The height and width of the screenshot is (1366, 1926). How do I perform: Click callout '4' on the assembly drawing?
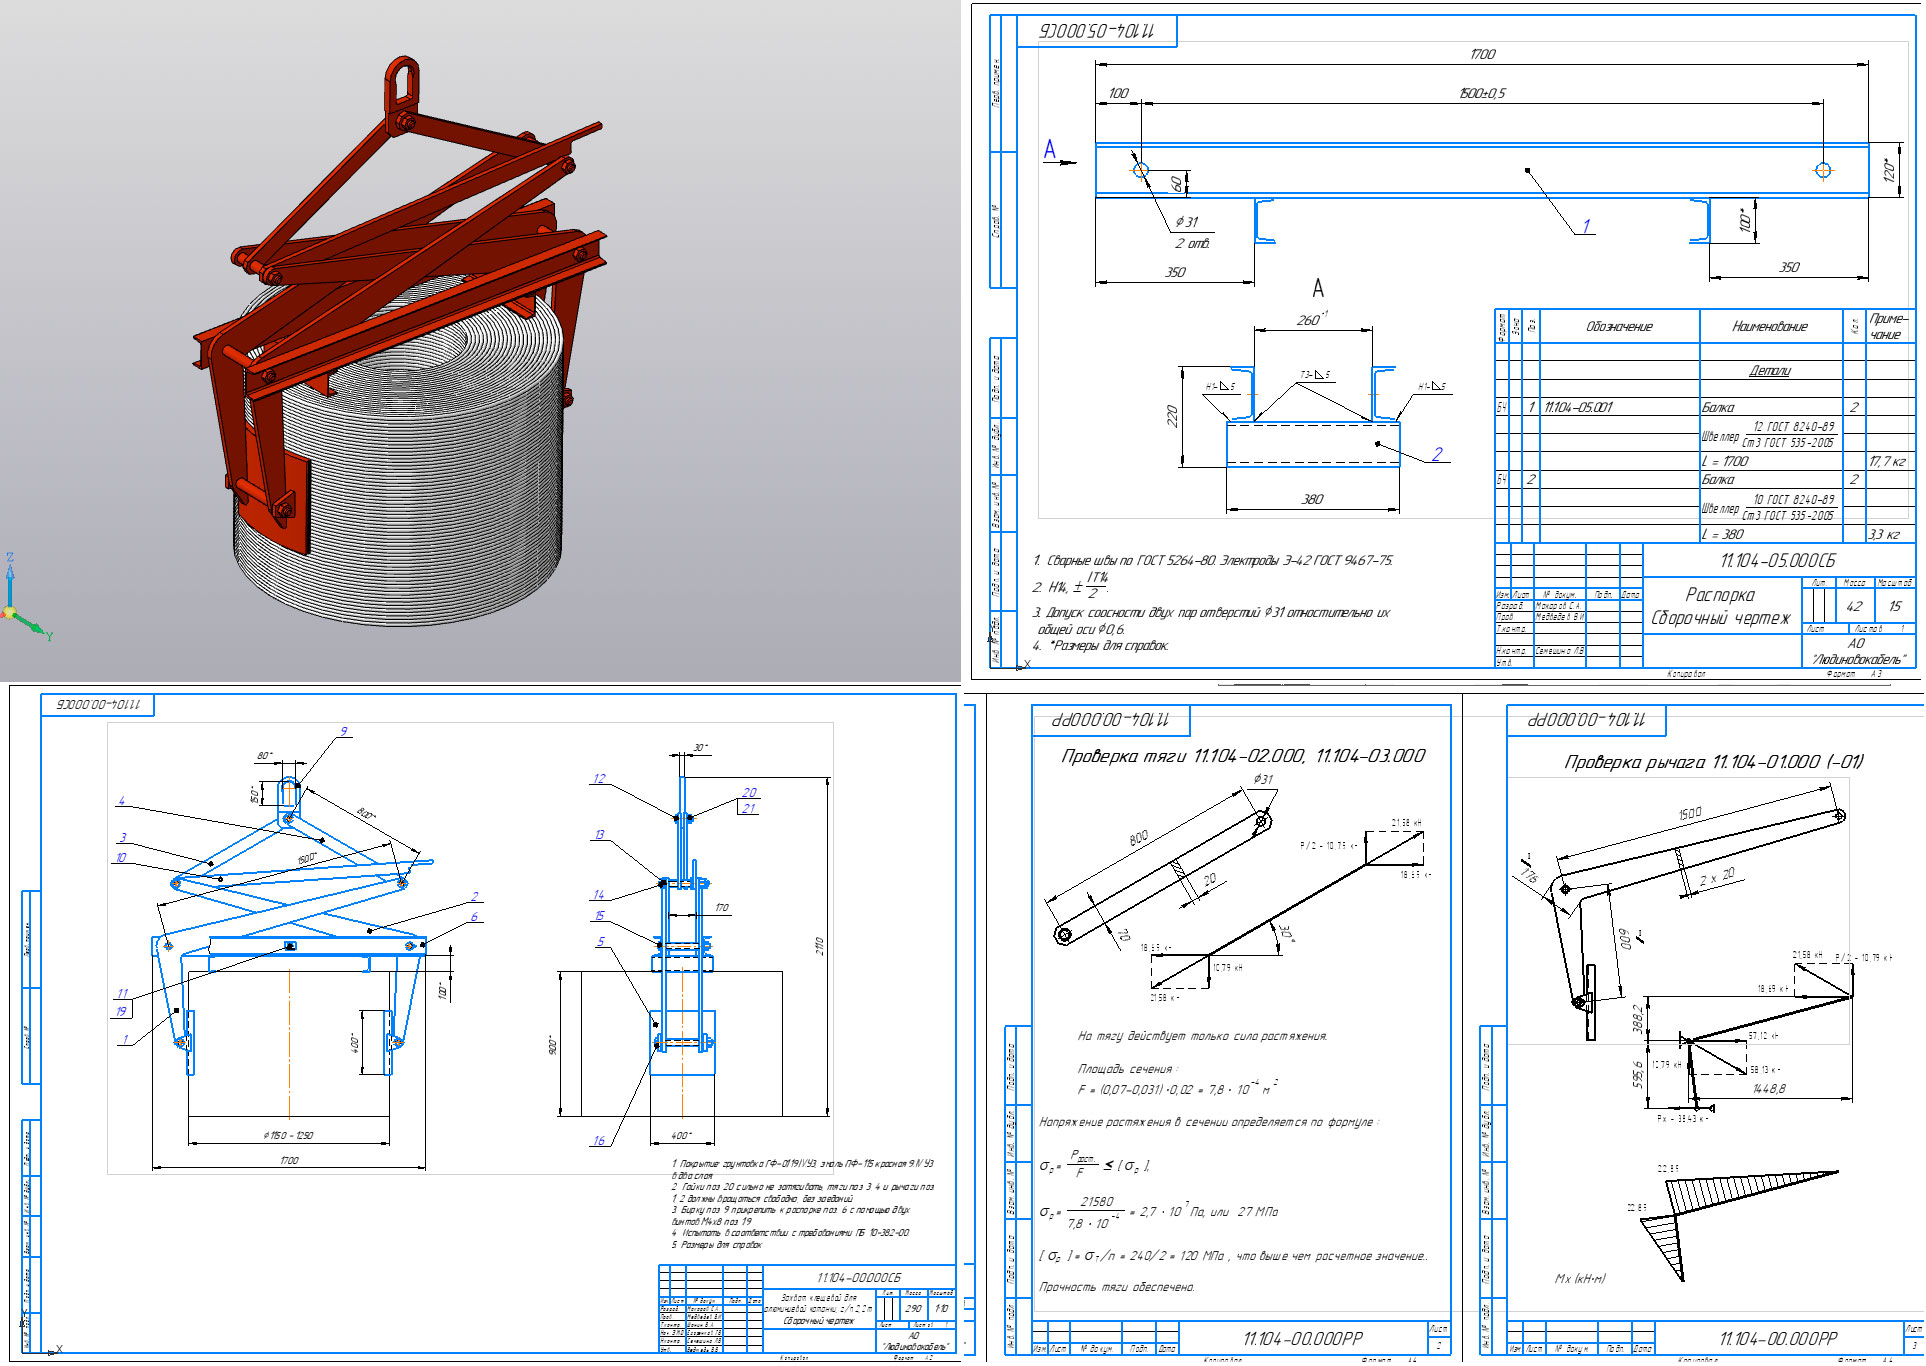tap(121, 801)
